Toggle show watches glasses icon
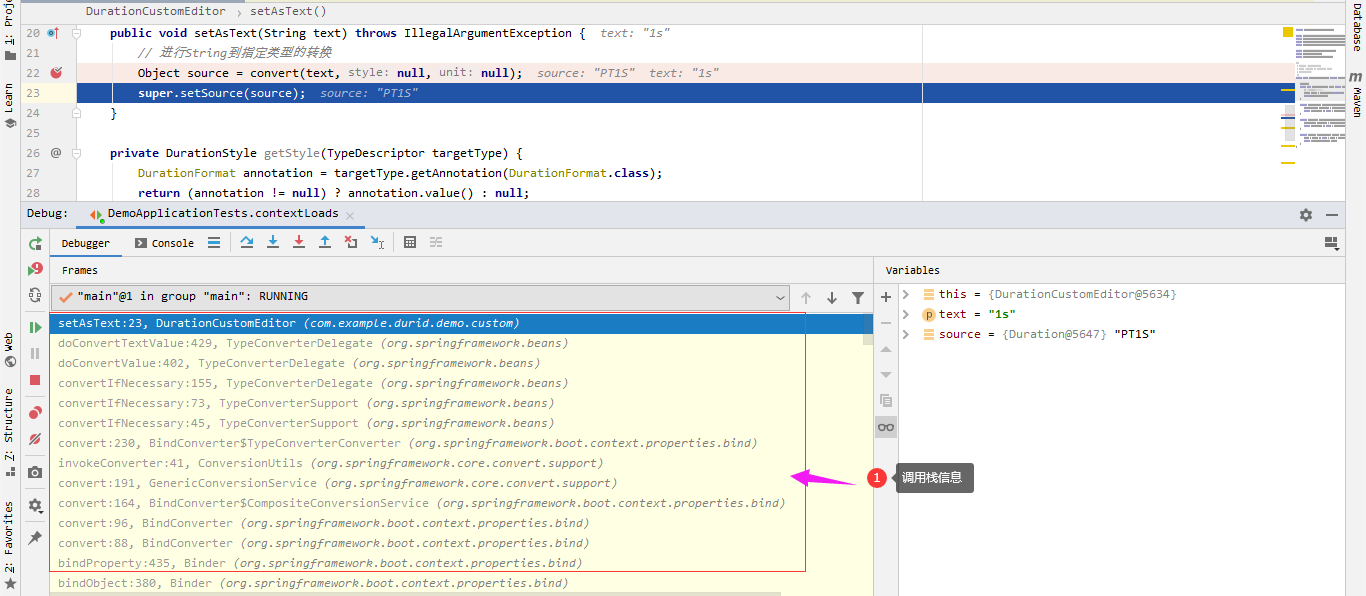 tap(886, 427)
